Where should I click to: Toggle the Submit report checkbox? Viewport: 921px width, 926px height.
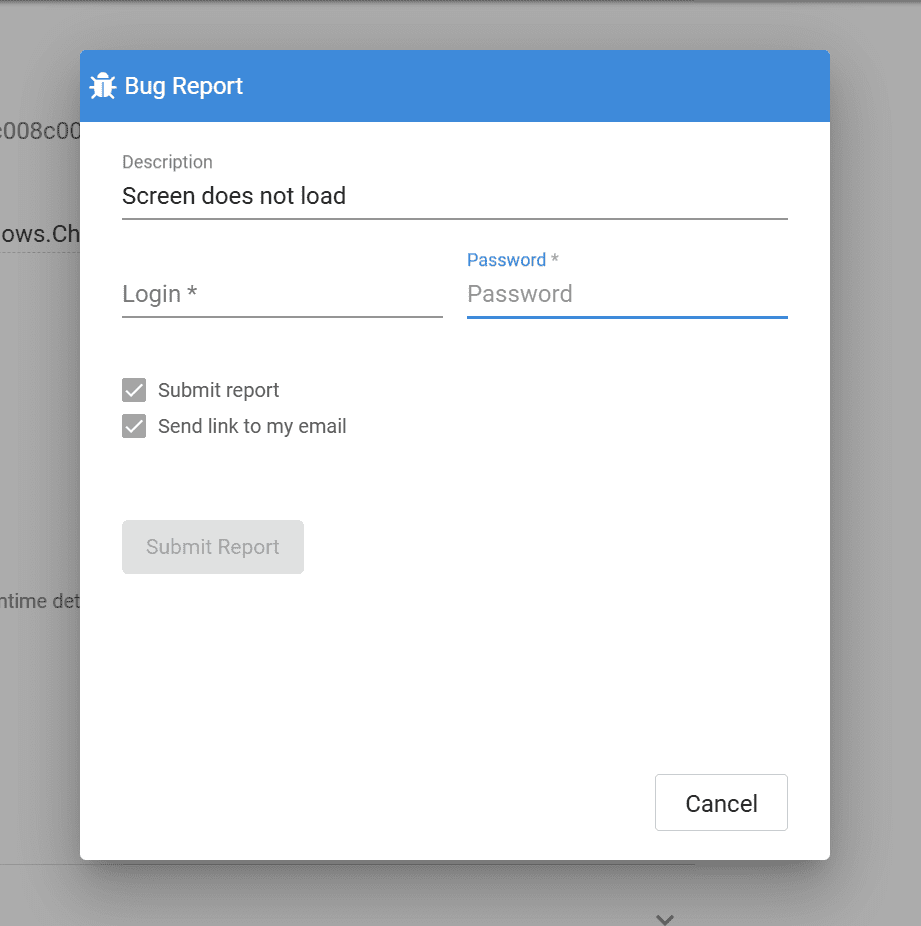click(x=134, y=390)
